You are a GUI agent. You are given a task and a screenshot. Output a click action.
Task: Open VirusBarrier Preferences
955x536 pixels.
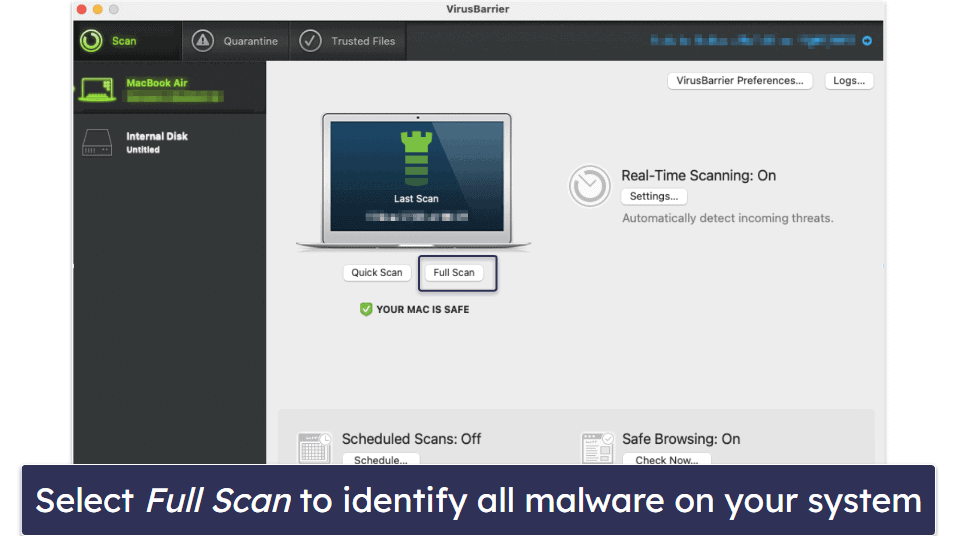pyautogui.click(x=739, y=80)
